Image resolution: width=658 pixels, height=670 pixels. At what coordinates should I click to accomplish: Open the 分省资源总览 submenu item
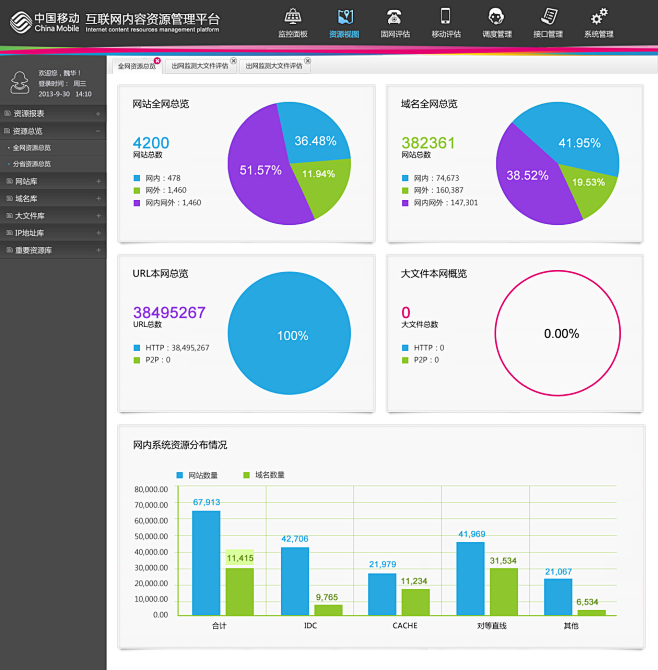click(32, 164)
